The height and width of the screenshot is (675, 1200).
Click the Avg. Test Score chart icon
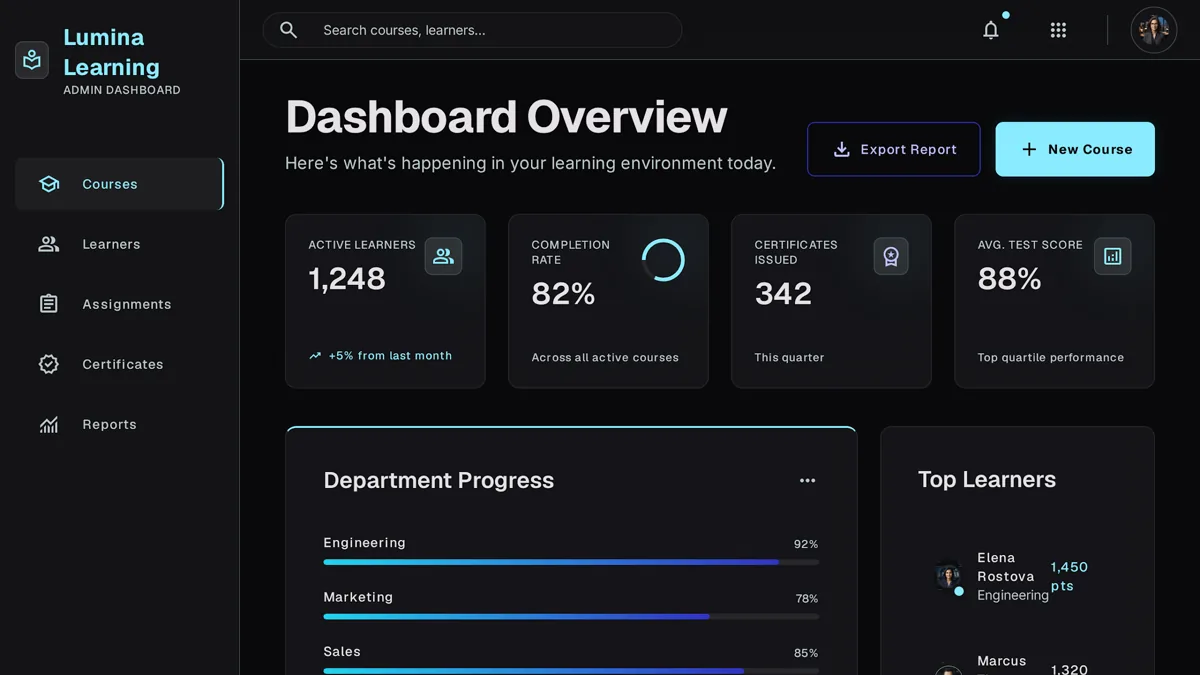[1113, 256]
